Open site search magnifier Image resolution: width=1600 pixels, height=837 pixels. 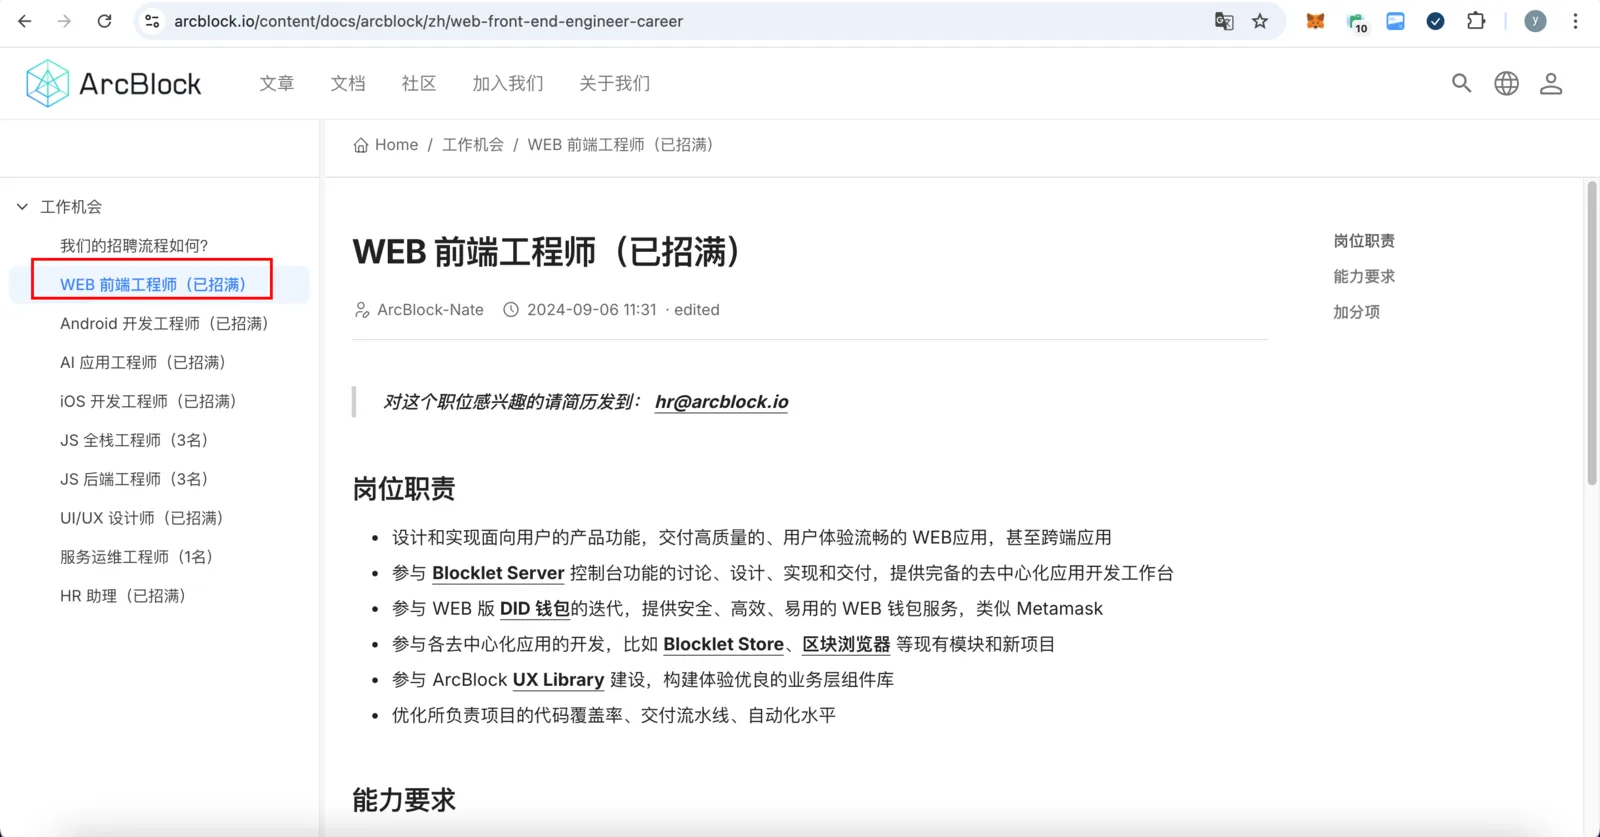pos(1462,83)
